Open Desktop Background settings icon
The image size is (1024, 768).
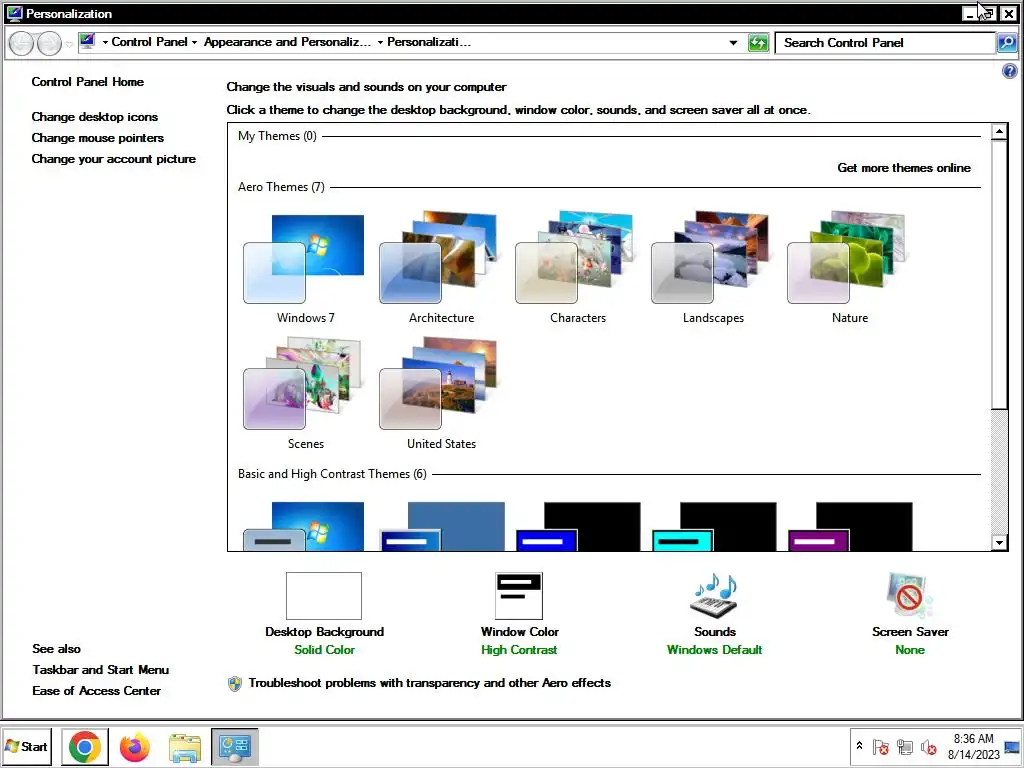click(324, 596)
